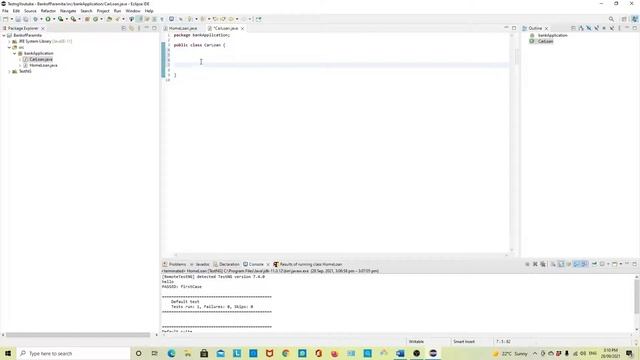Click the Open Perspective icon
The width and height of the screenshot is (640, 360).
(624, 19)
